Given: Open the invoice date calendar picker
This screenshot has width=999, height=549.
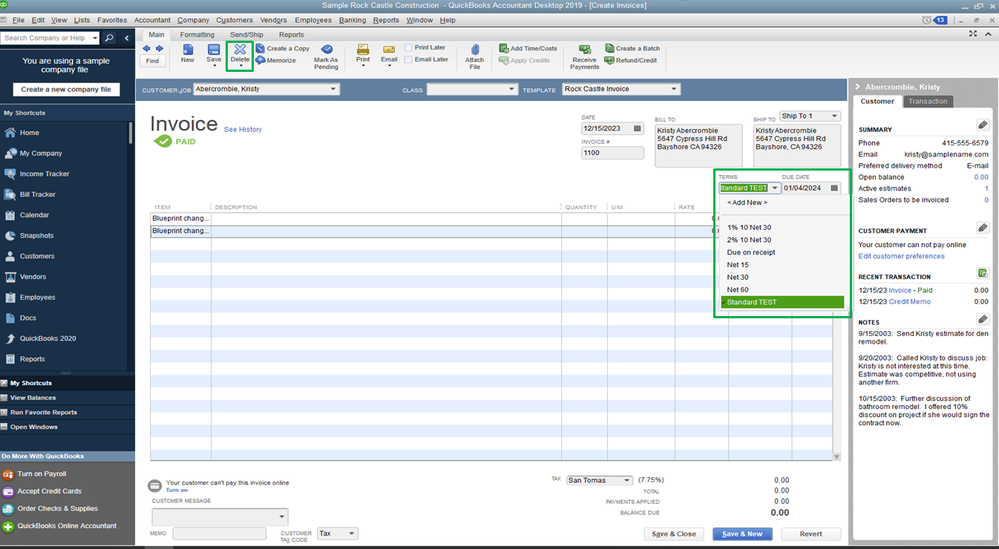Looking at the screenshot, I should point(637,128).
